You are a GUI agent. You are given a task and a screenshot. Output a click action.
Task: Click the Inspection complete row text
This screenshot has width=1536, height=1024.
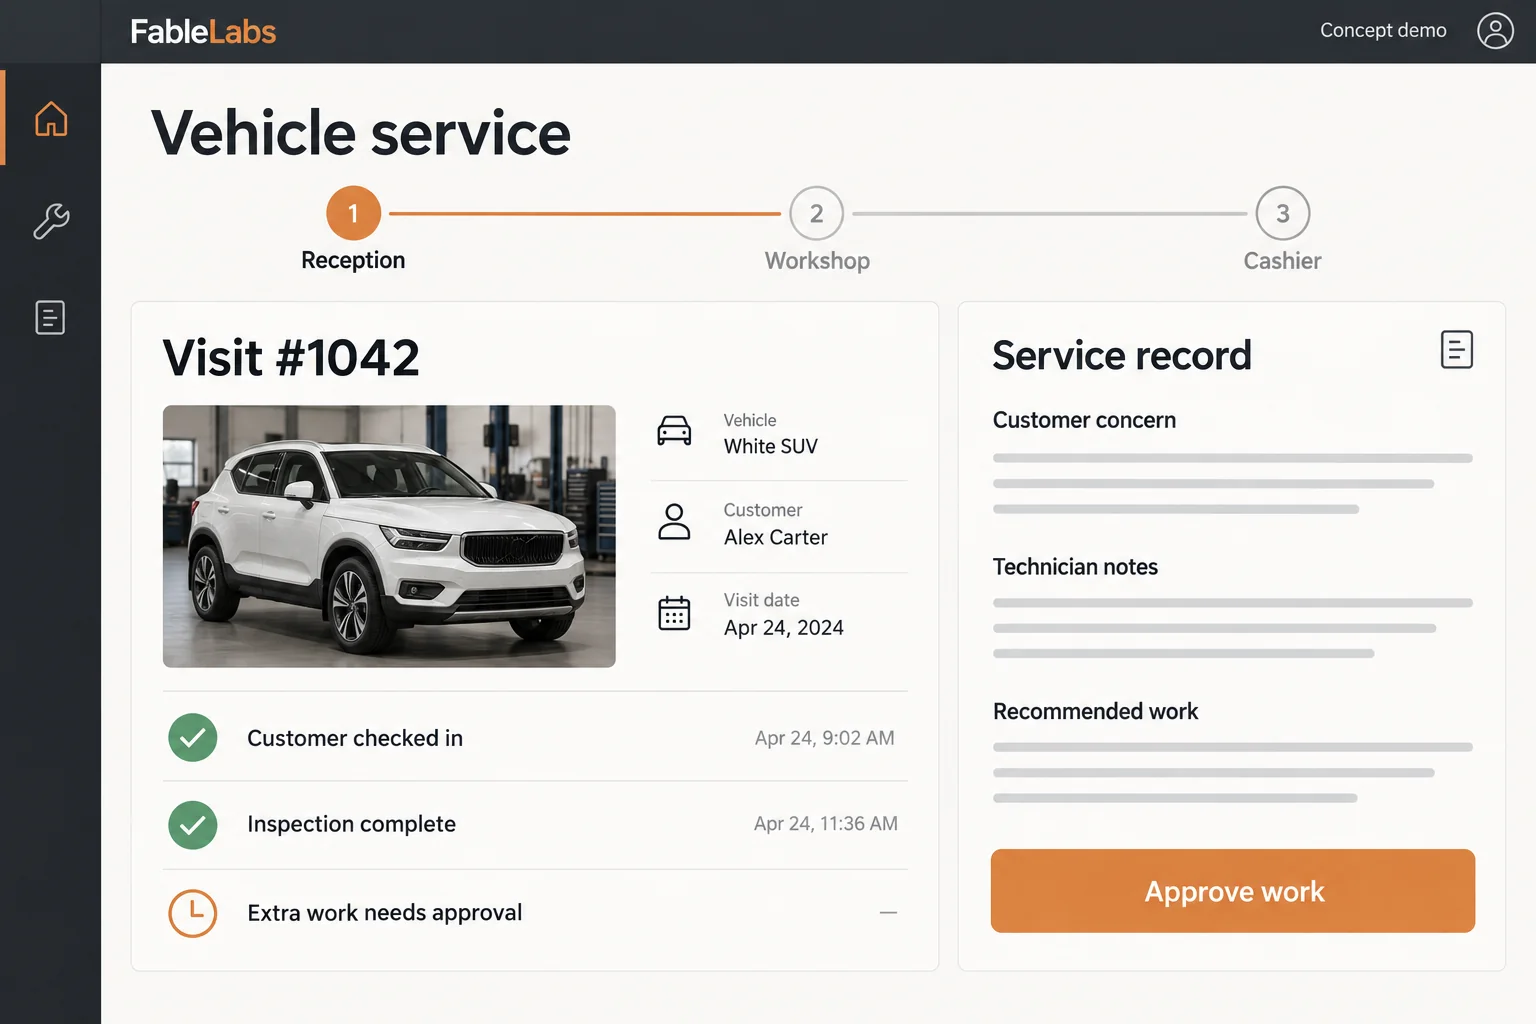click(x=351, y=824)
